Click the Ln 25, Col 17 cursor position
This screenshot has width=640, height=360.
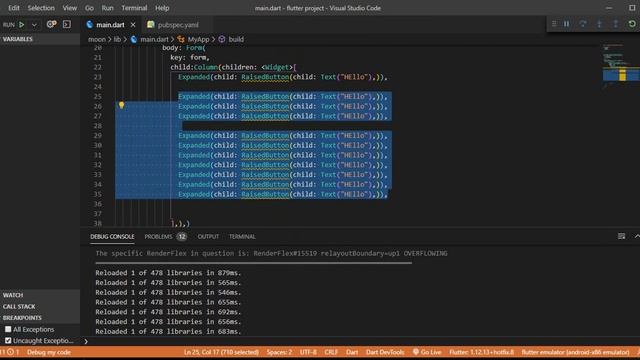point(221,352)
